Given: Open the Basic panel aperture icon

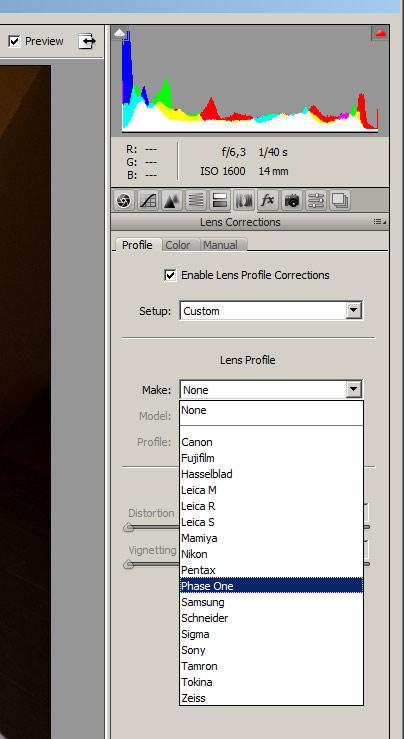Looking at the screenshot, I should [x=124, y=201].
